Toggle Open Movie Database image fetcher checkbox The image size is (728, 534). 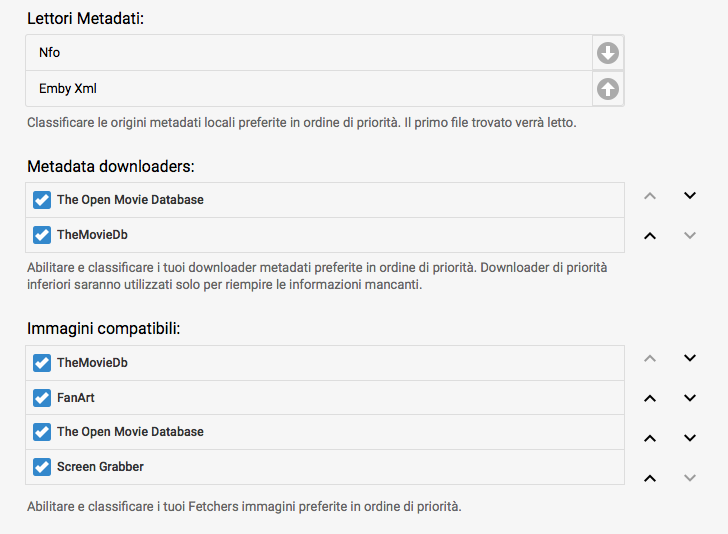coord(42,432)
